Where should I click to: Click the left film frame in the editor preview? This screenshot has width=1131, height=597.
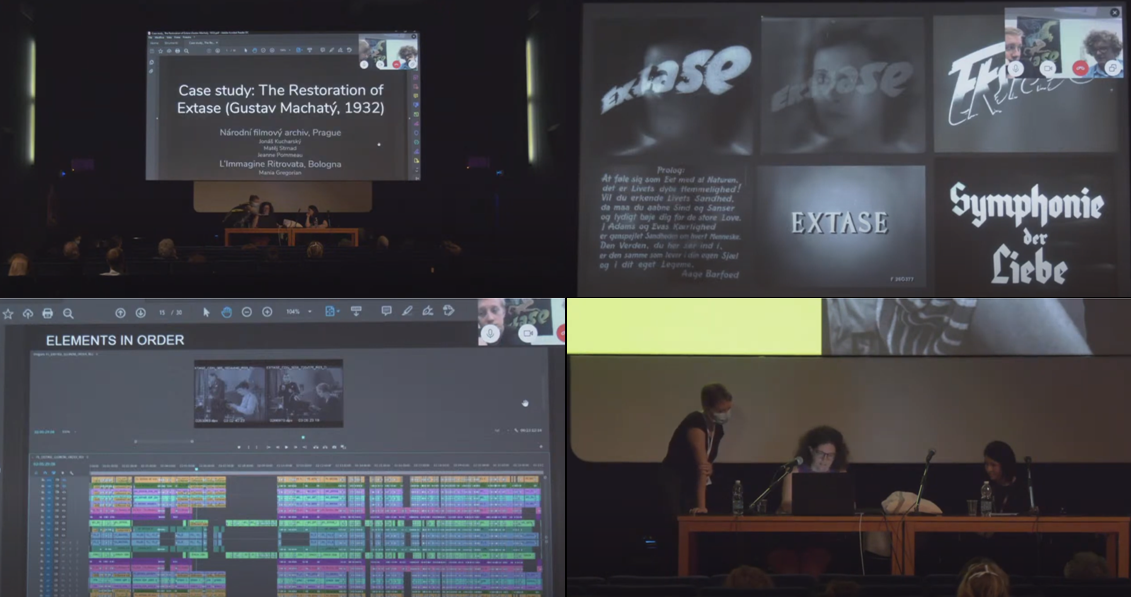pyautogui.click(x=231, y=394)
